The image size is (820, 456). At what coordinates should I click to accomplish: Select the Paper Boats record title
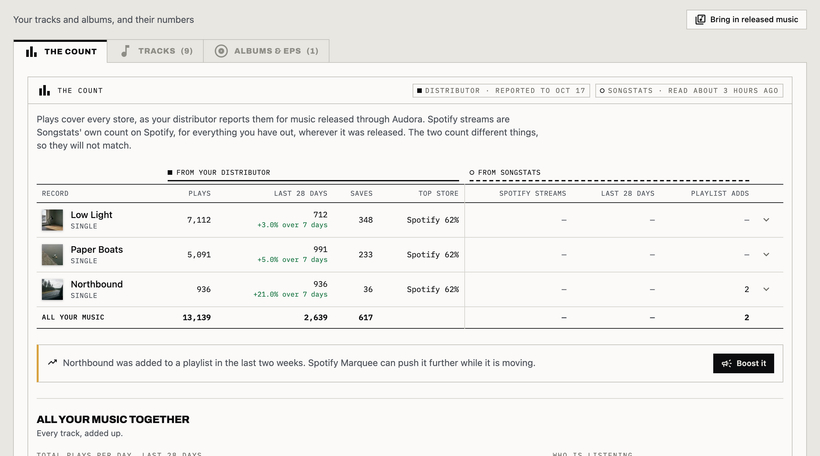pos(97,249)
